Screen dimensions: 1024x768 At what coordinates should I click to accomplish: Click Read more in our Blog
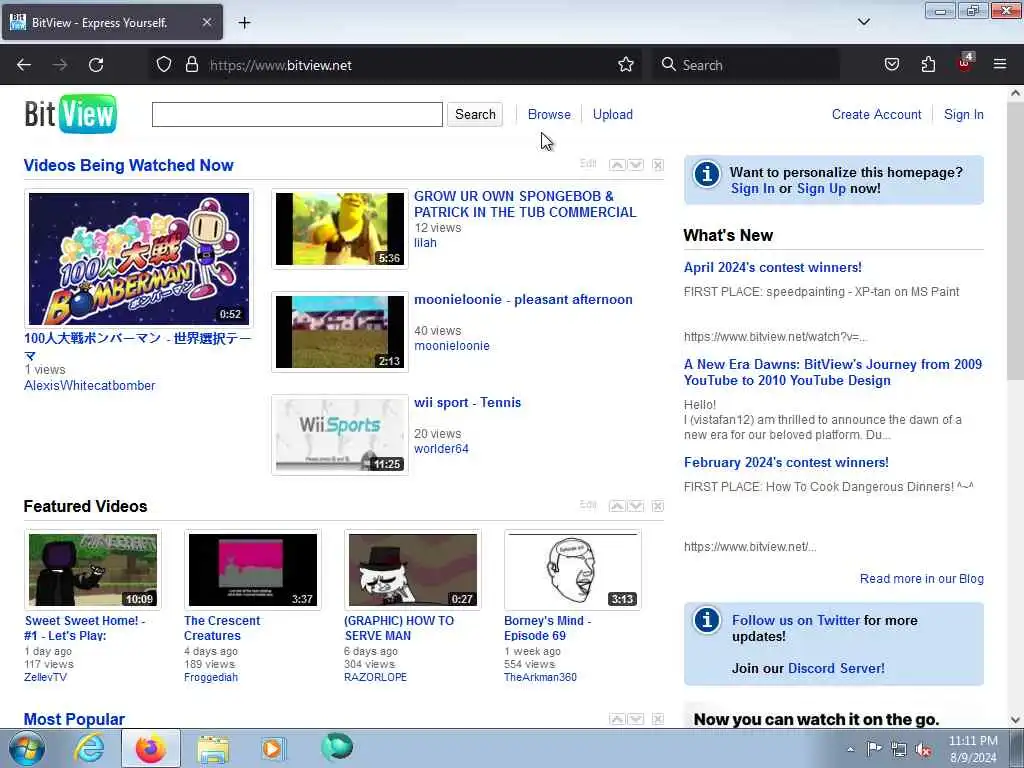coord(921,579)
